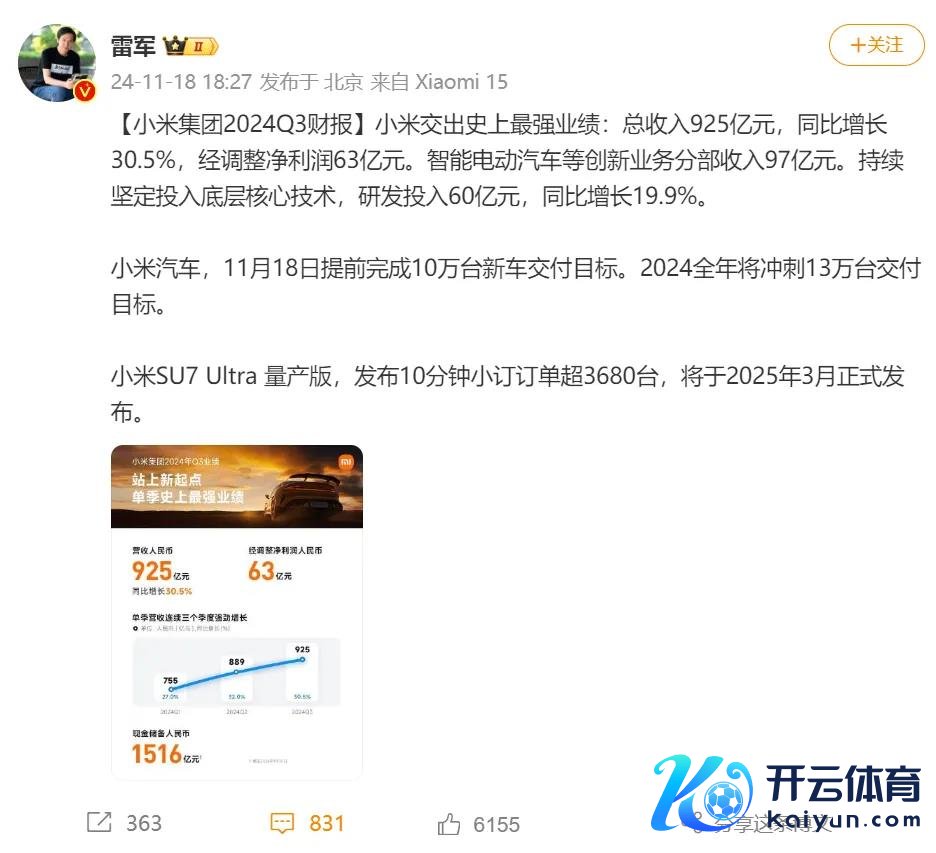The image size is (936, 853).
Task: Like the post with thumbs-up icon
Action: tap(449, 824)
